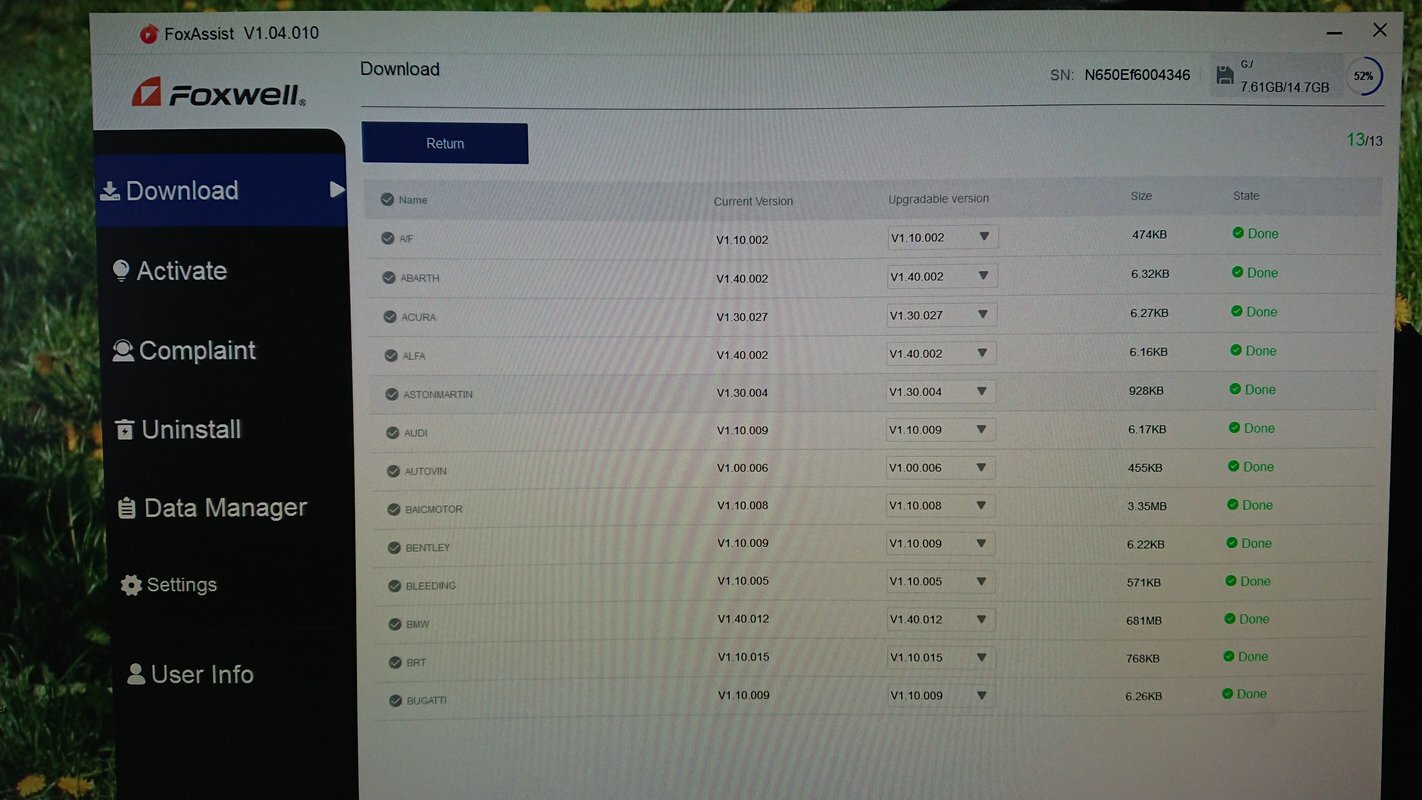Click the 3.35MB size in BAICMOTOR row
1422x800 pixels.
point(1147,506)
